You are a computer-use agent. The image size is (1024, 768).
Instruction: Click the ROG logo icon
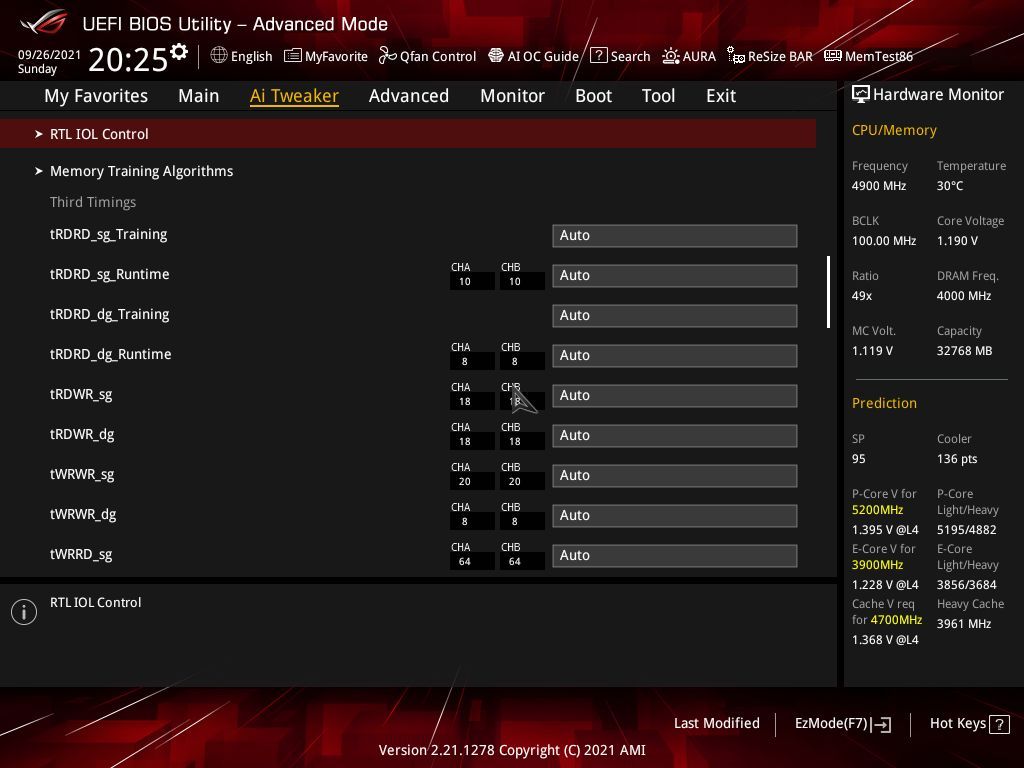click(x=44, y=22)
